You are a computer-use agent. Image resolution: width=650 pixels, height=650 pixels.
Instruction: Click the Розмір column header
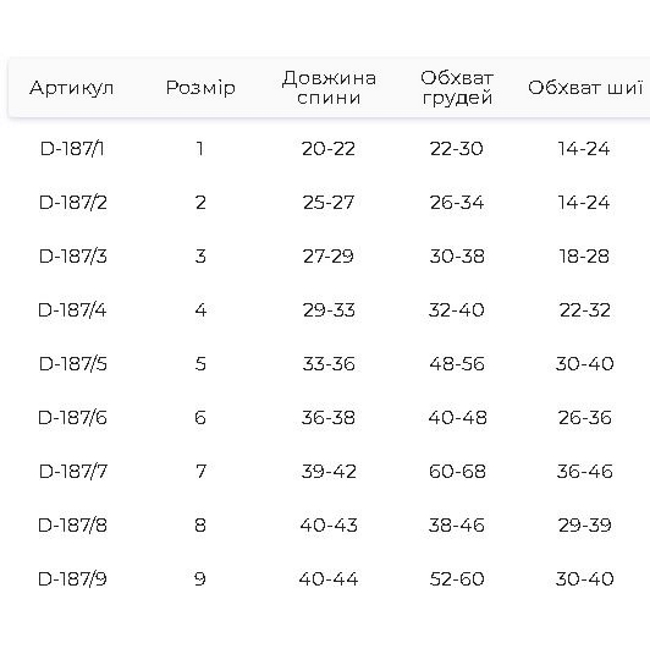(200, 88)
